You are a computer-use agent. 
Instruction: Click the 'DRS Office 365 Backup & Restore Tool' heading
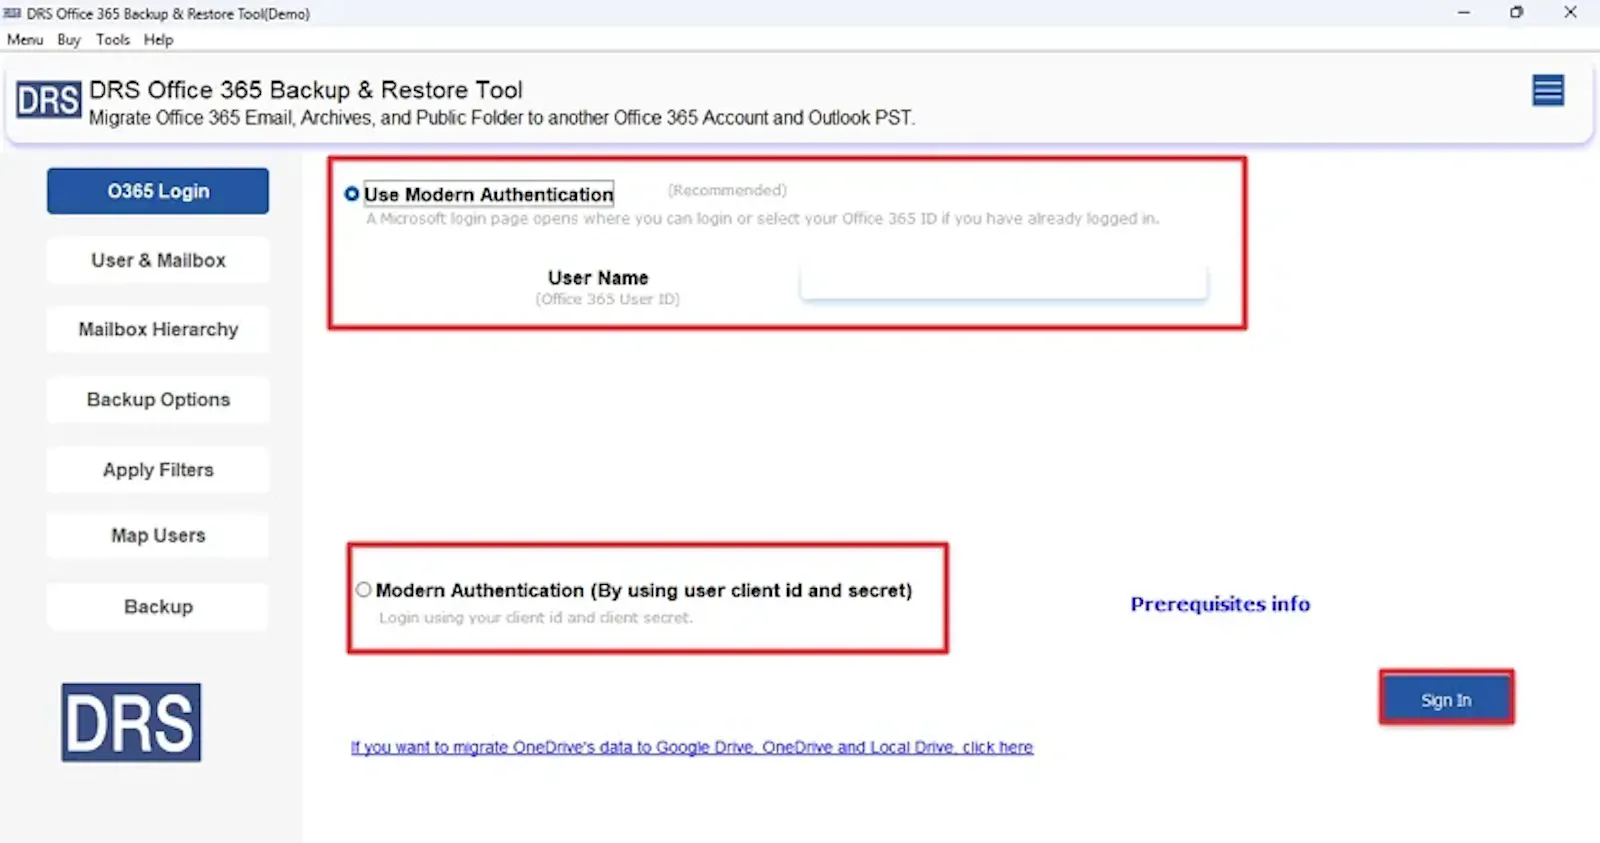306,90
